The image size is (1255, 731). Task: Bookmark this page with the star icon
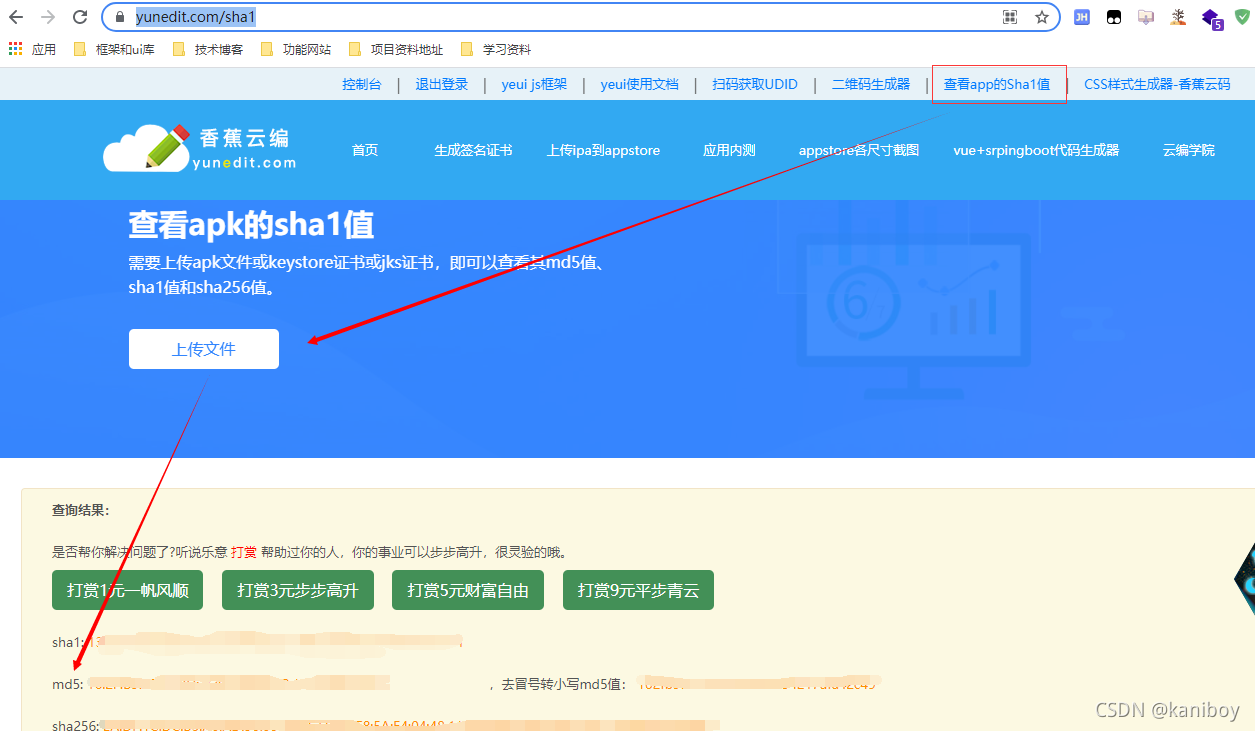click(x=1041, y=17)
